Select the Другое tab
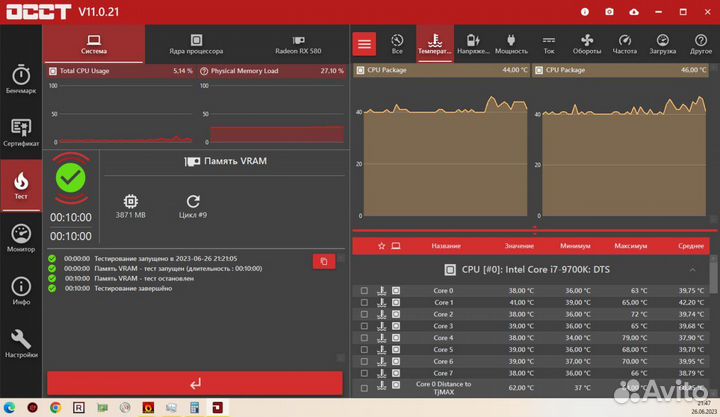 [701, 44]
